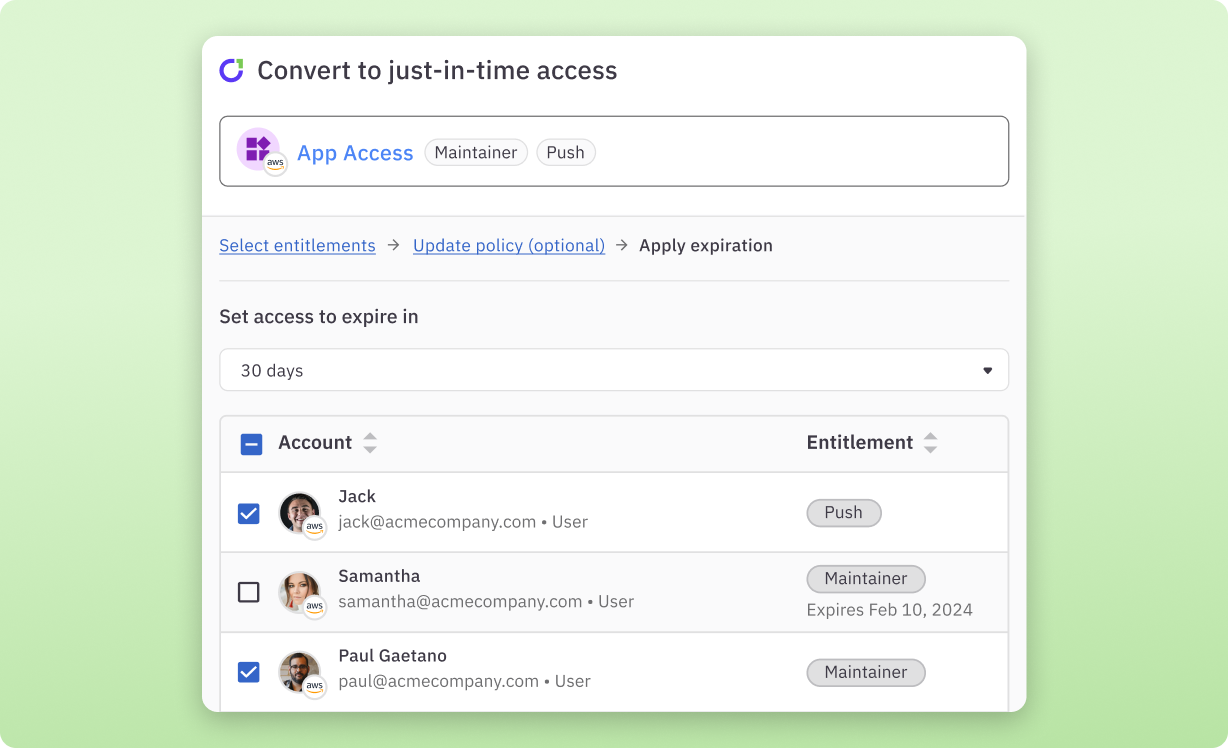Image resolution: width=1228 pixels, height=748 pixels.
Task: Open the 30 days expiration dropdown
Action: [x=614, y=370]
